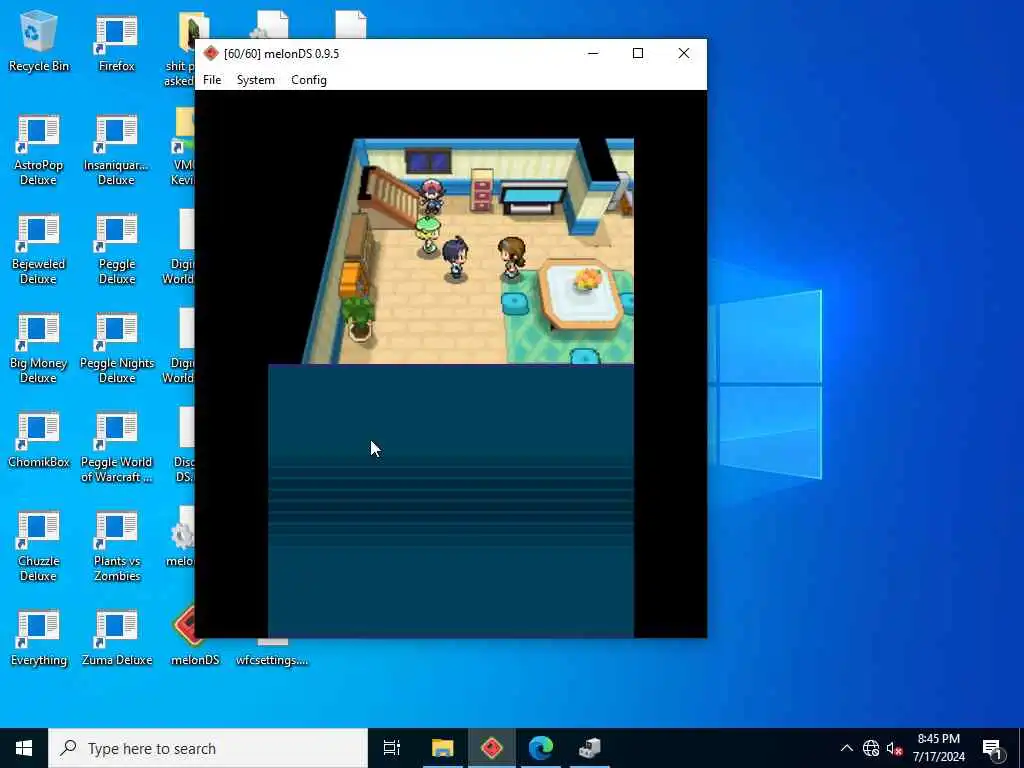Viewport: 1024px width, 768px height.
Task: Open File Explorer from the taskbar
Action: [442, 748]
